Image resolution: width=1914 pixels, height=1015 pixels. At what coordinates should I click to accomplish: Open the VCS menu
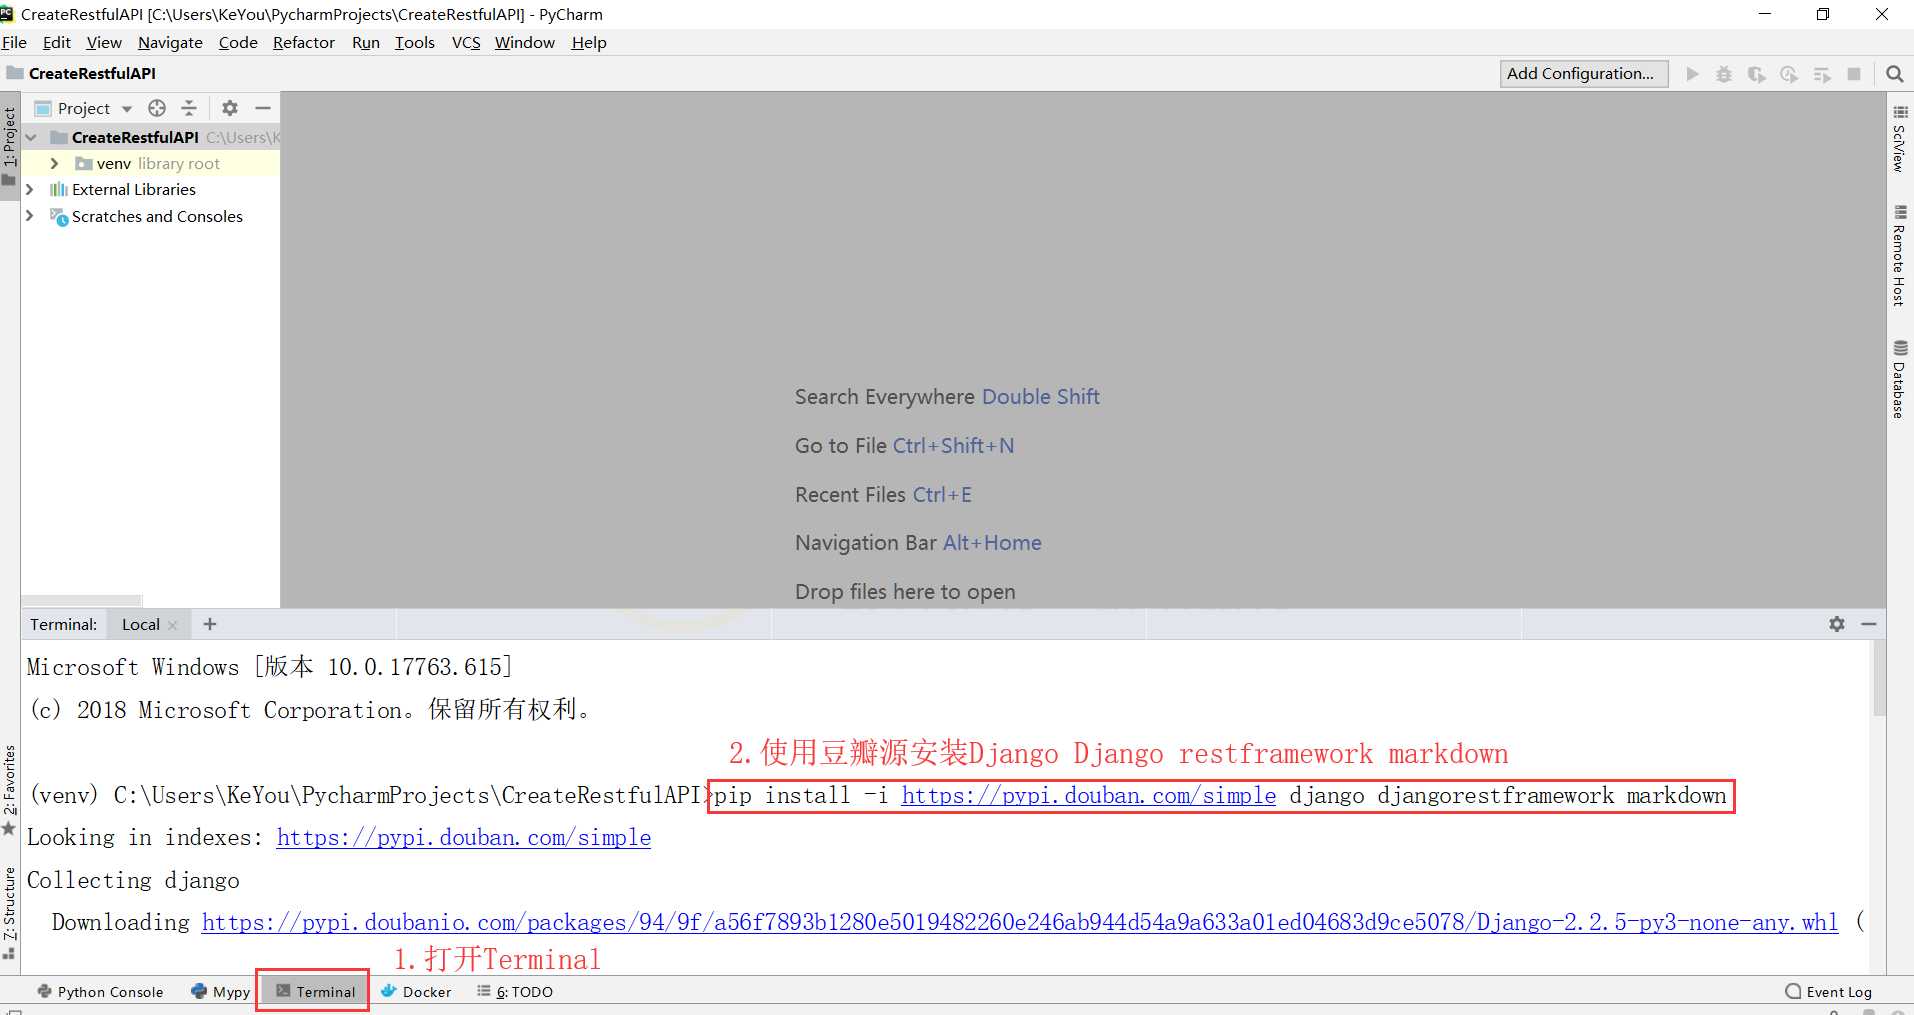(x=466, y=42)
